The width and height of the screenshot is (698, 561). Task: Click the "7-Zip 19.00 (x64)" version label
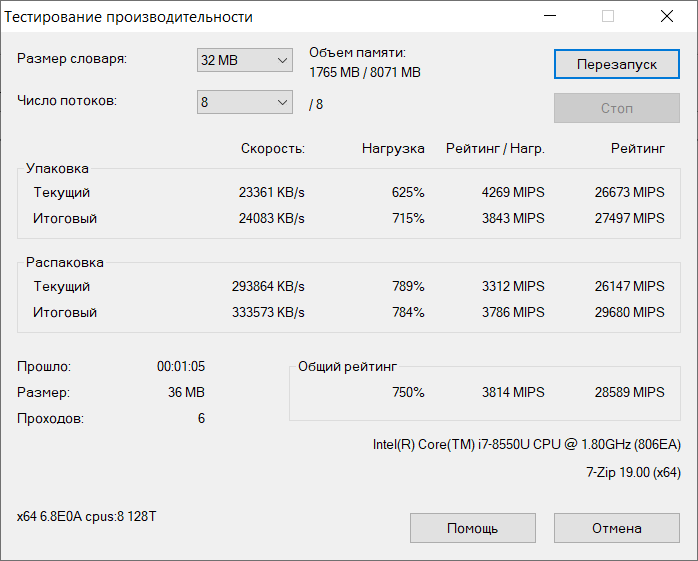click(633, 472)
